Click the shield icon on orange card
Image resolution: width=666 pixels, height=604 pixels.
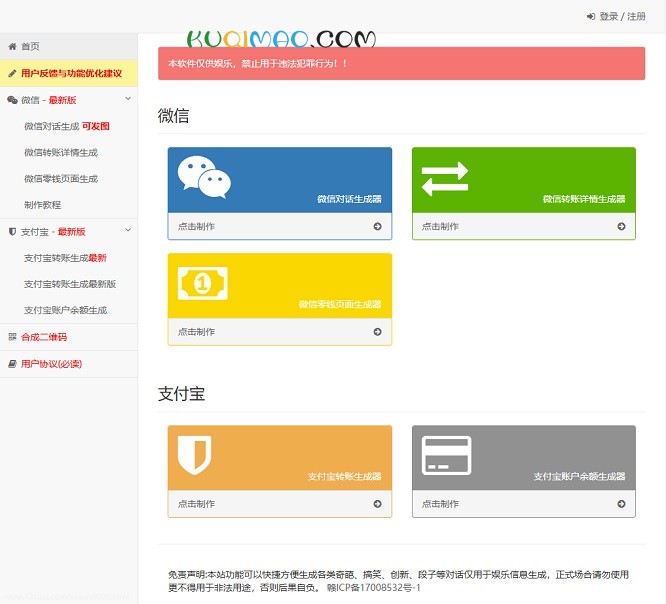tap(195, 455)
